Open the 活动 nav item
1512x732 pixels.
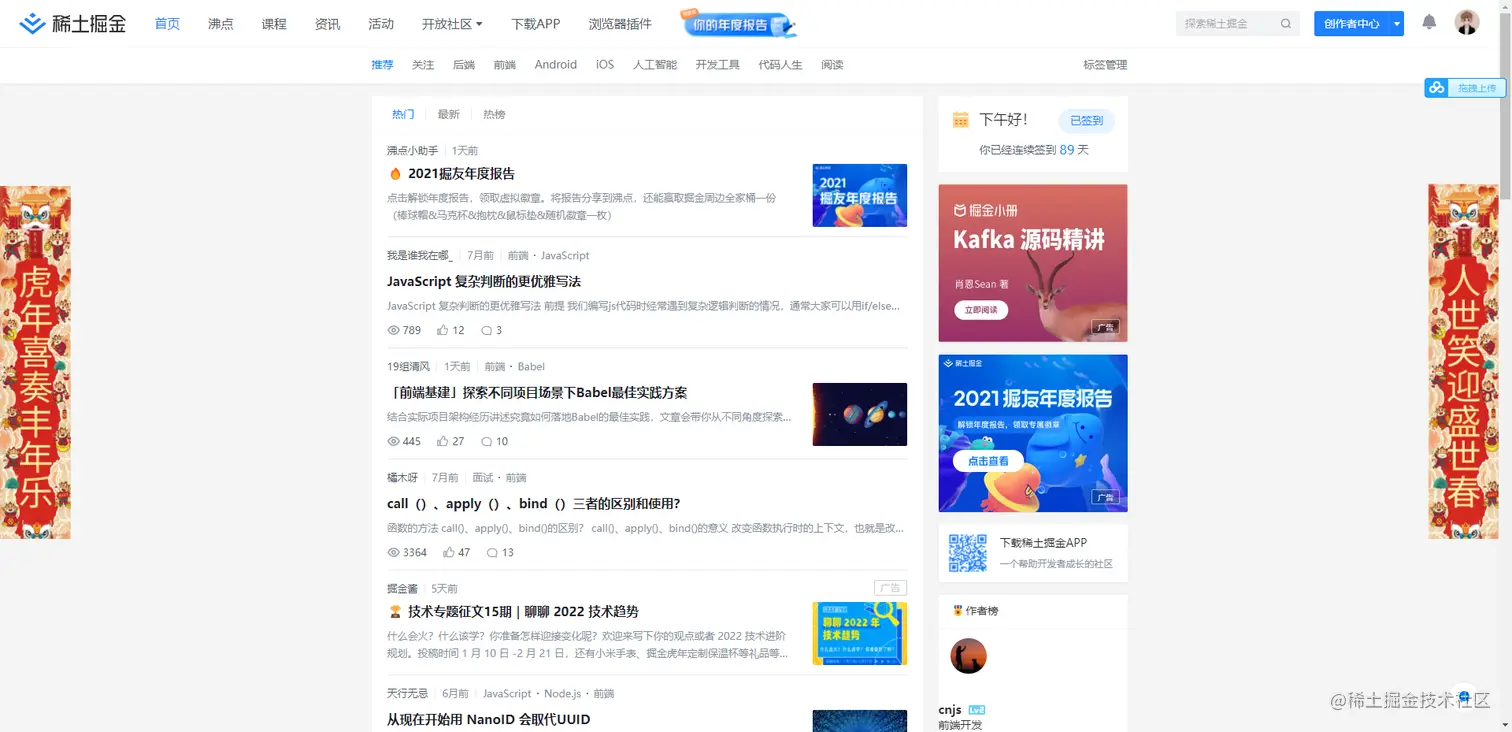point(381,24)
